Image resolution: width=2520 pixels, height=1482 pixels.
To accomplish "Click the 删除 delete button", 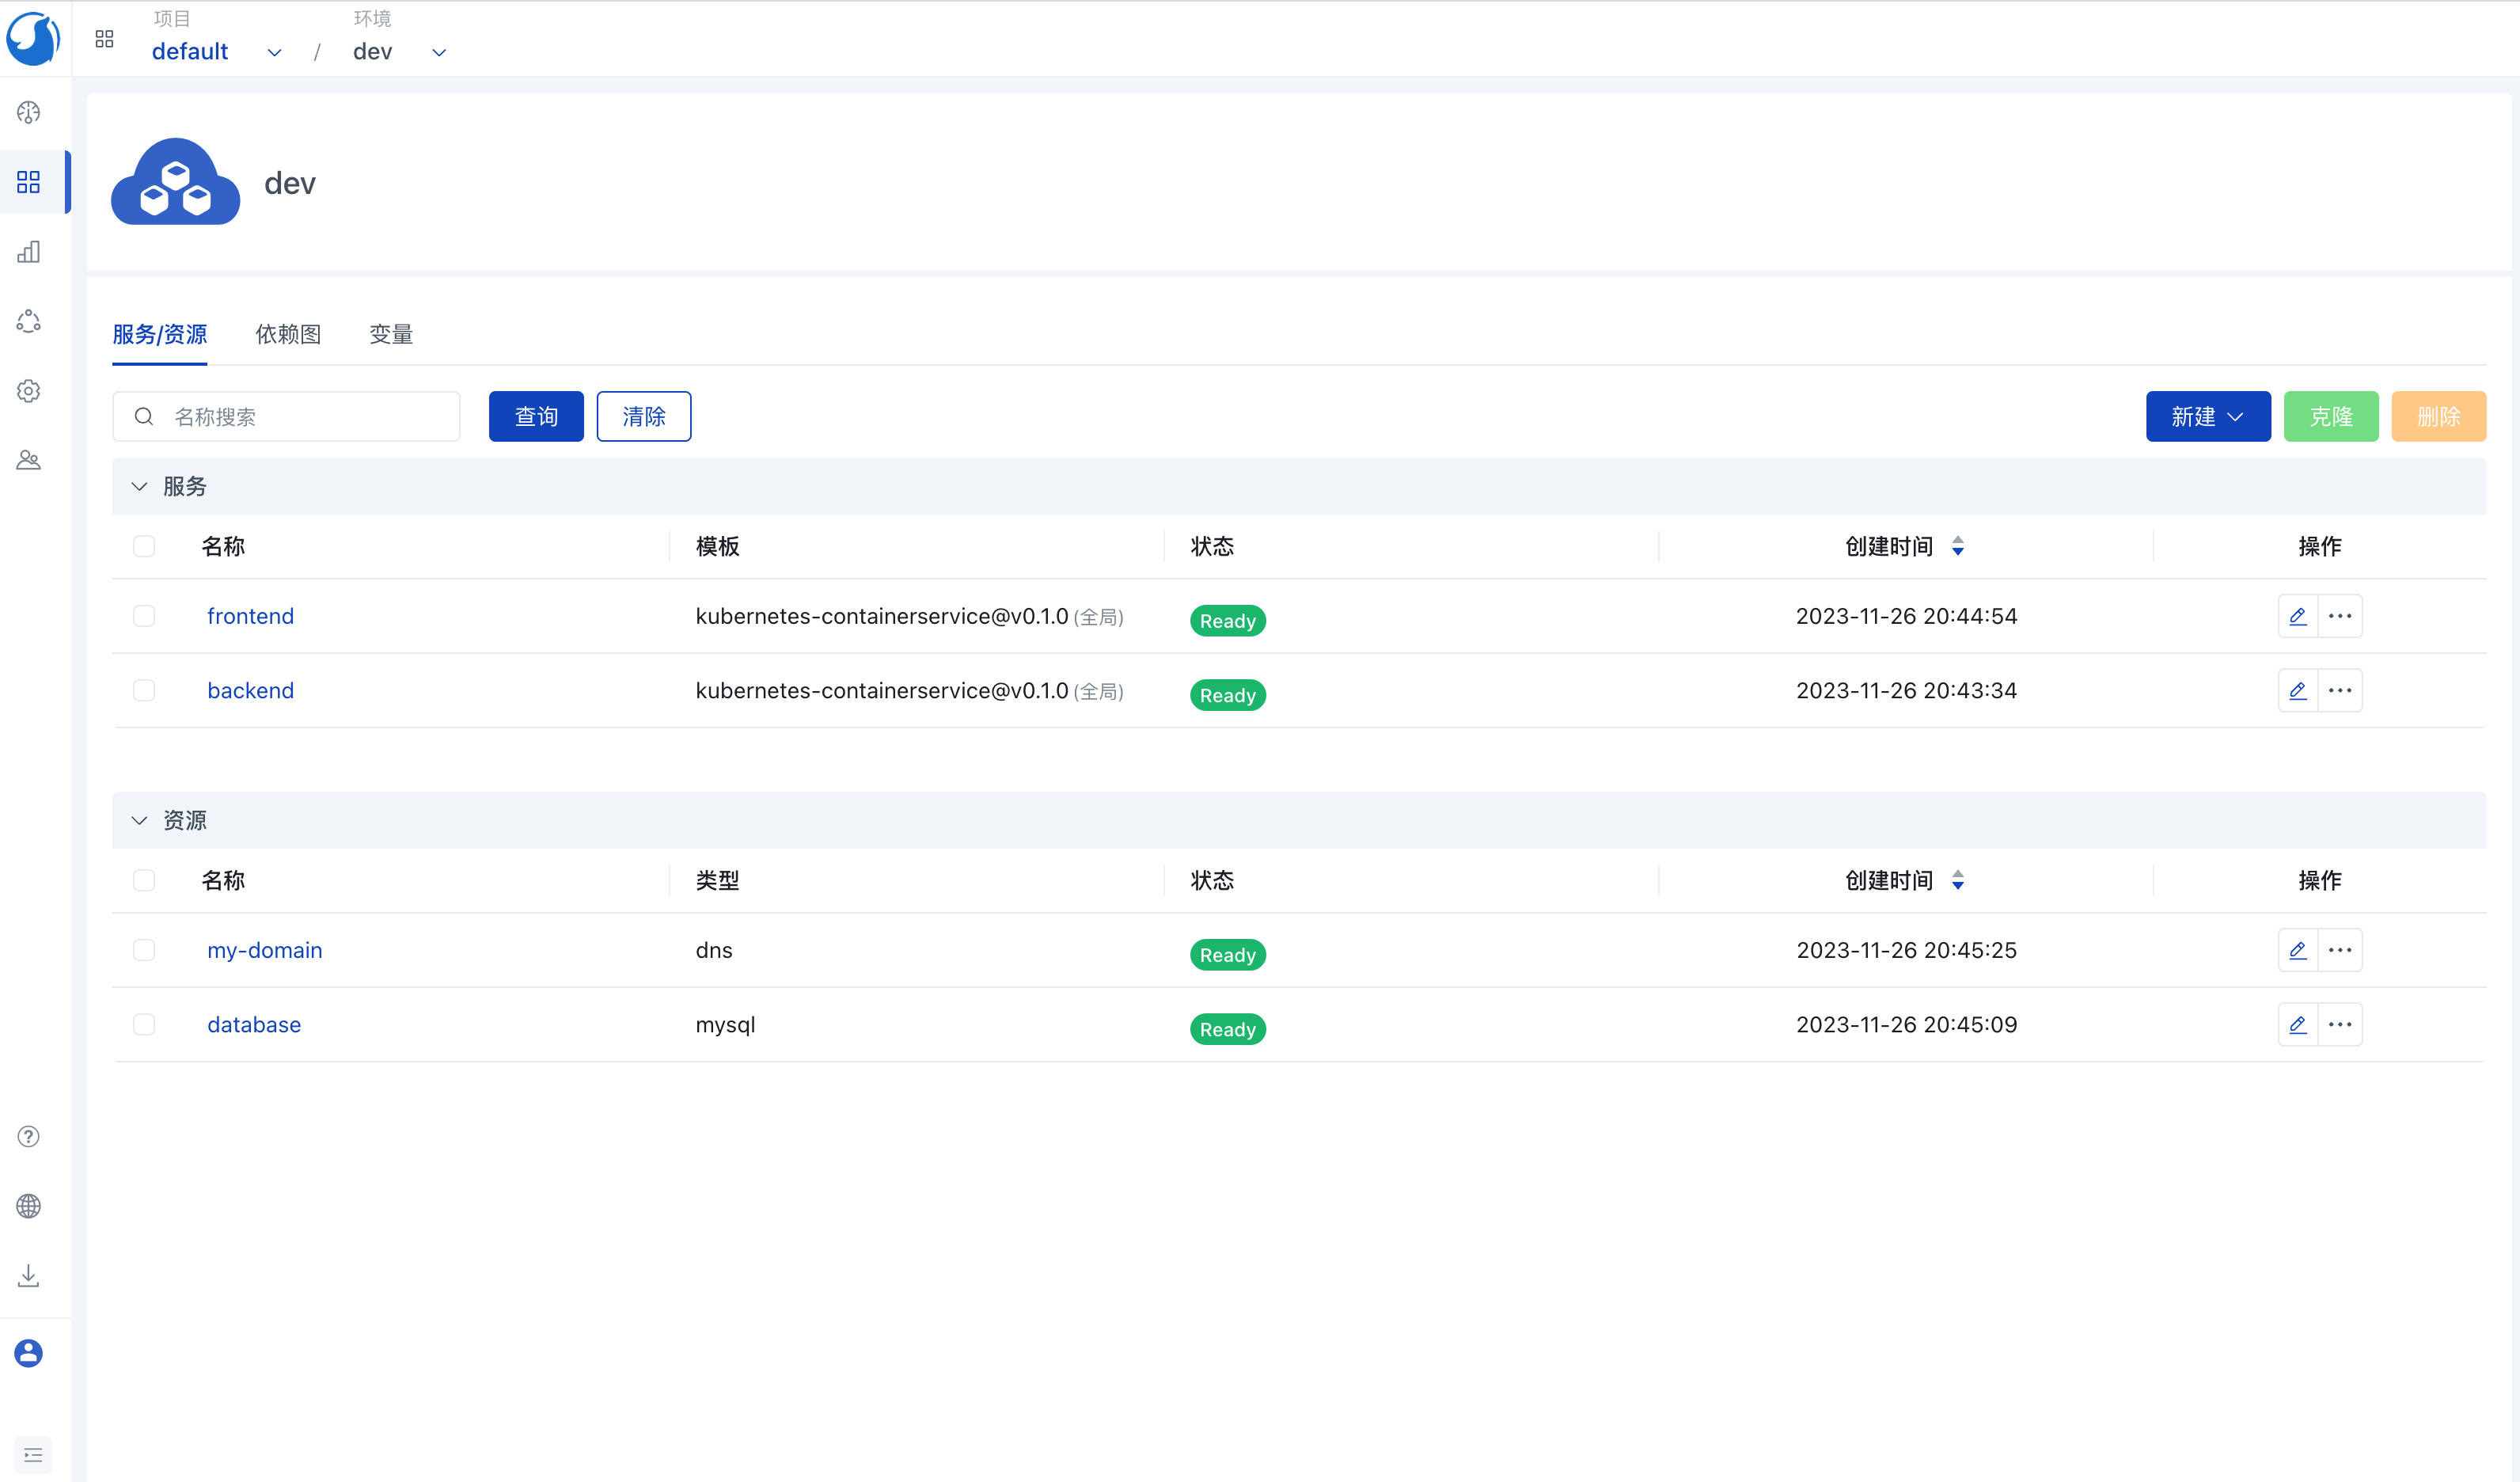I will click(x=2439, y=416).
